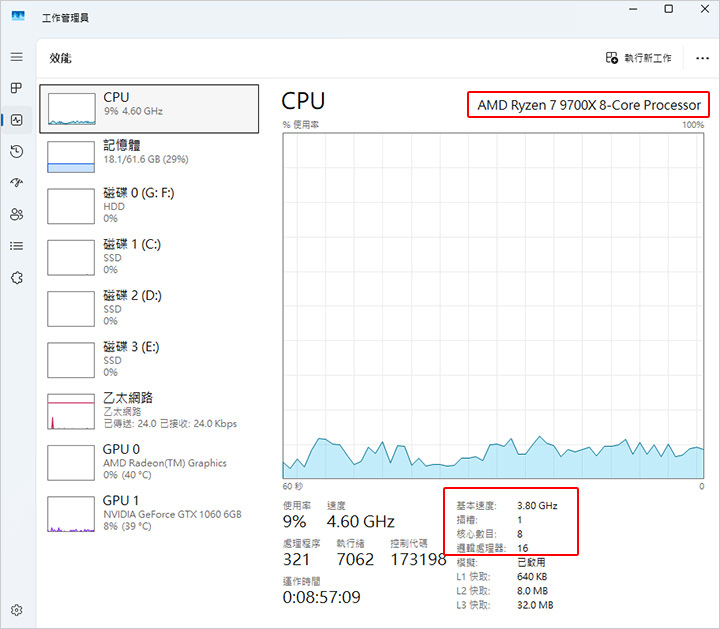This screenshot has height=629, width=720.
Task: Click the 321 processes value
Action: tap(296, 560)
